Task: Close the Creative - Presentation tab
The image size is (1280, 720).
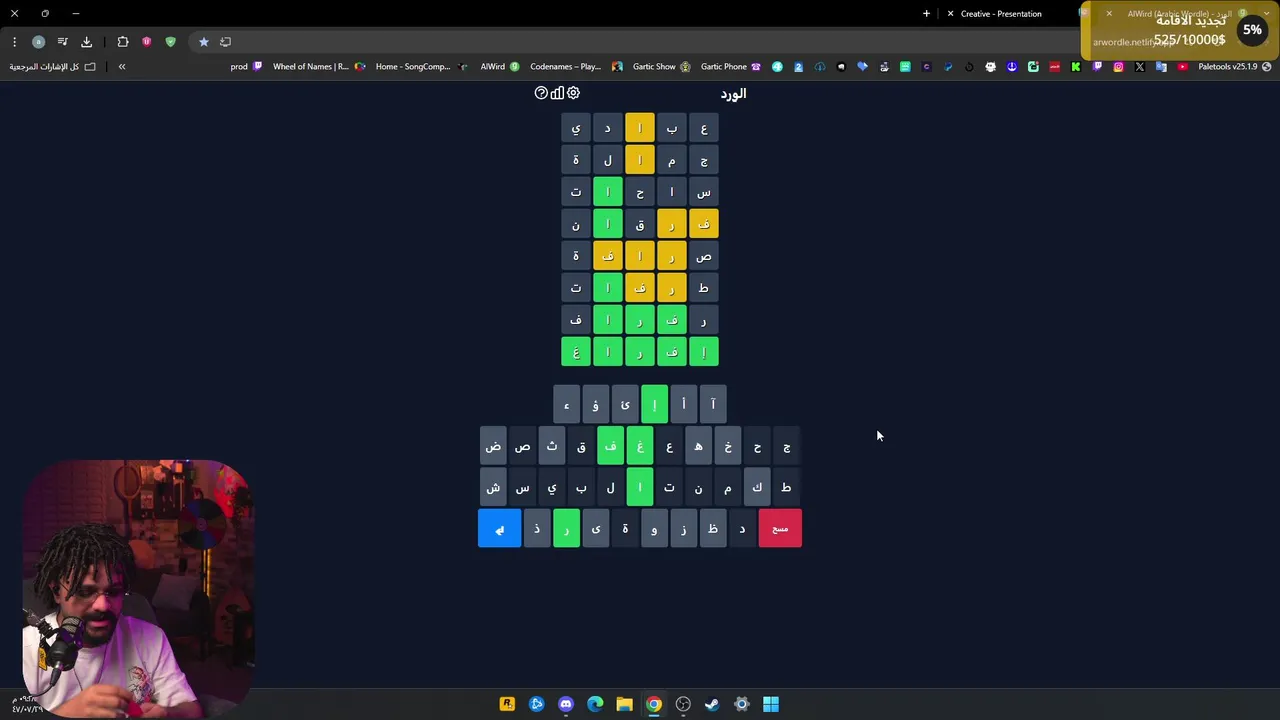Action: pyautogui.click(x=950, y=14)
